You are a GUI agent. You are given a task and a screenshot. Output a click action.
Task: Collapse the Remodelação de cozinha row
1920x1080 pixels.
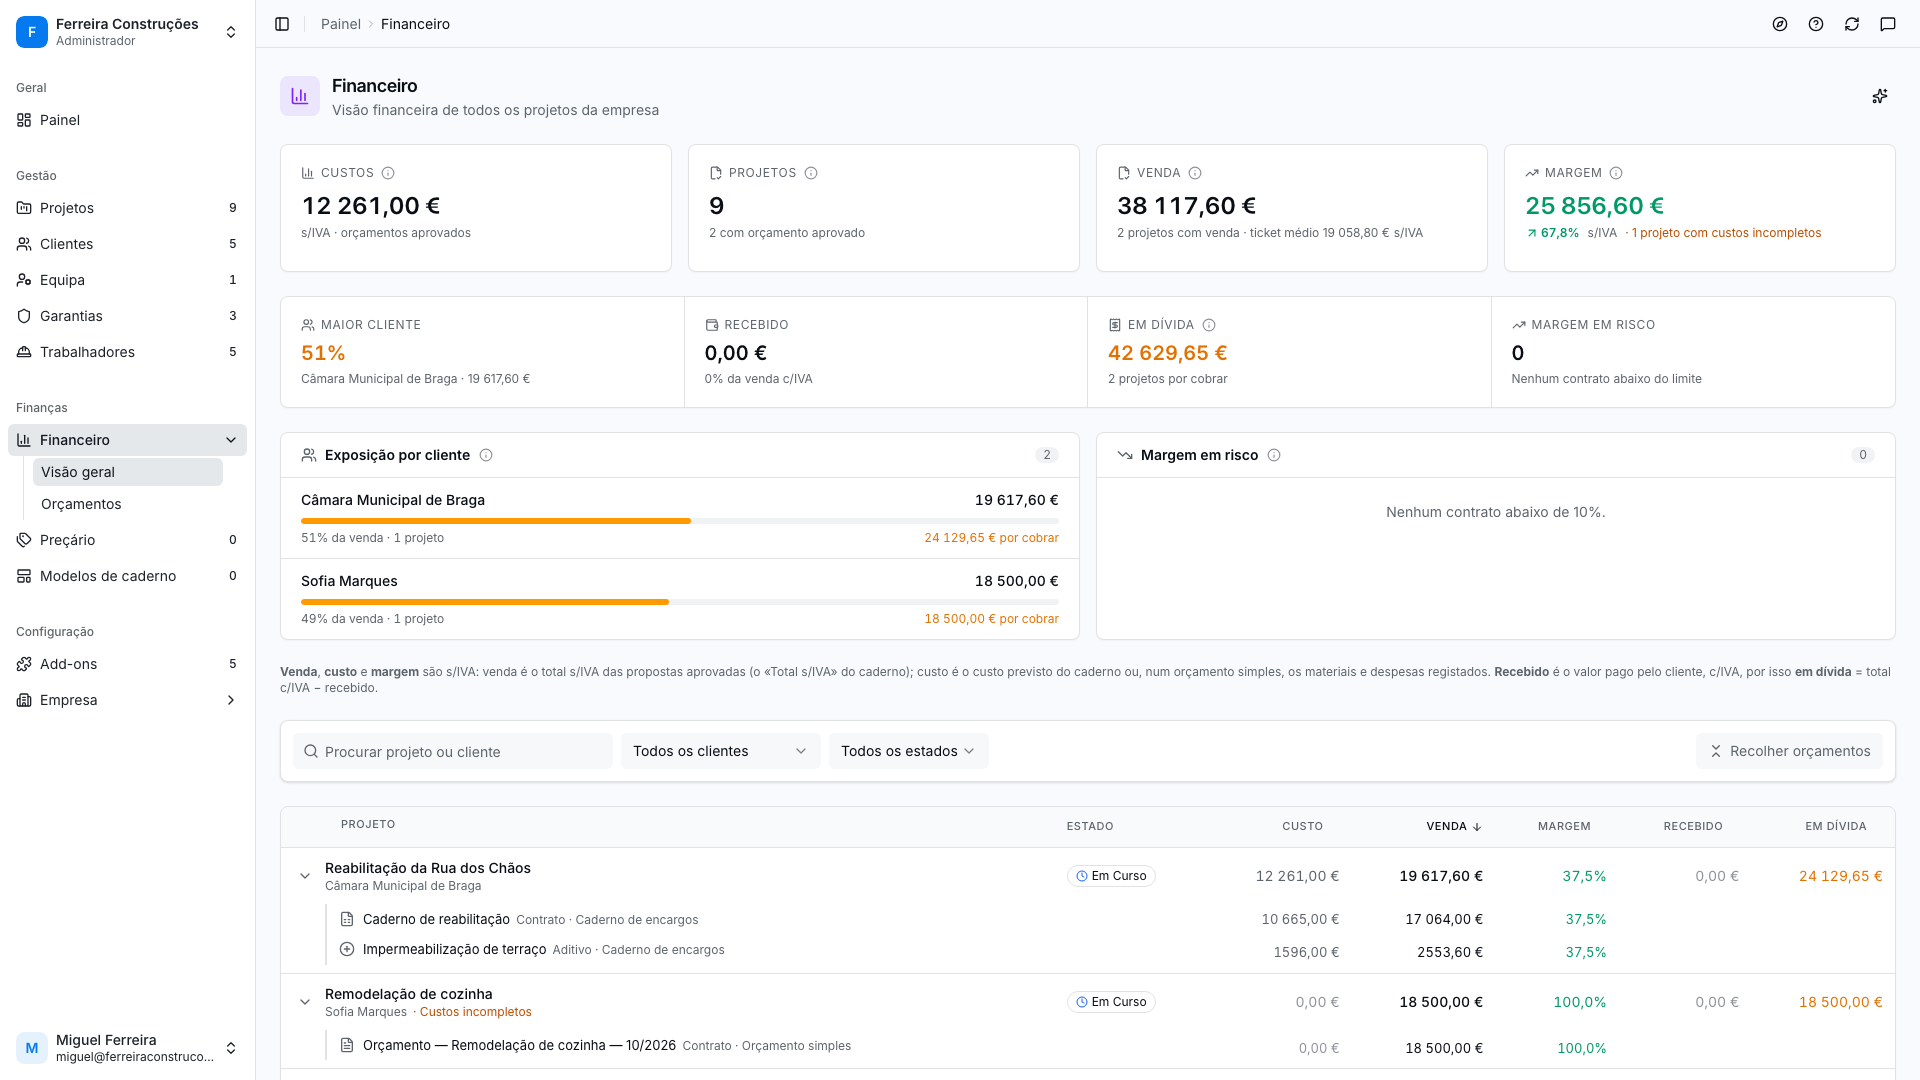coord(305,1002)
